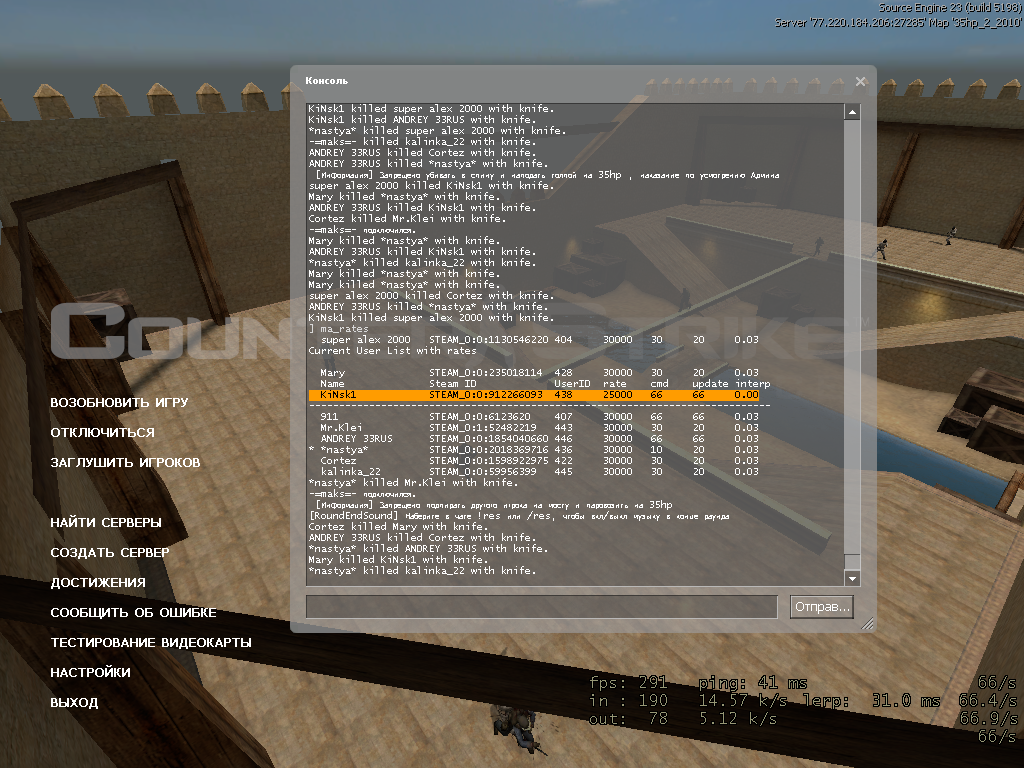
Task: Click the Mr.Klei row Steam ID 'STEAM_0:1:52482219'
Action: point(483,428)
